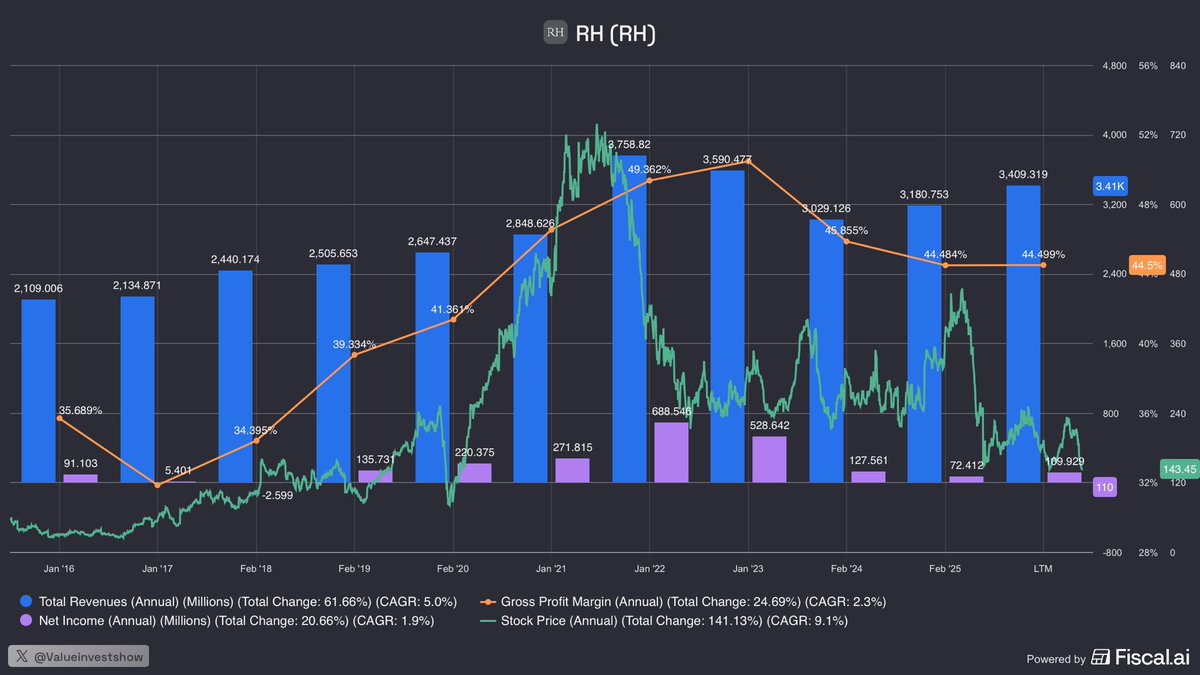
Task: Click the 44.484% margin data label
Action: coord(945,254)
